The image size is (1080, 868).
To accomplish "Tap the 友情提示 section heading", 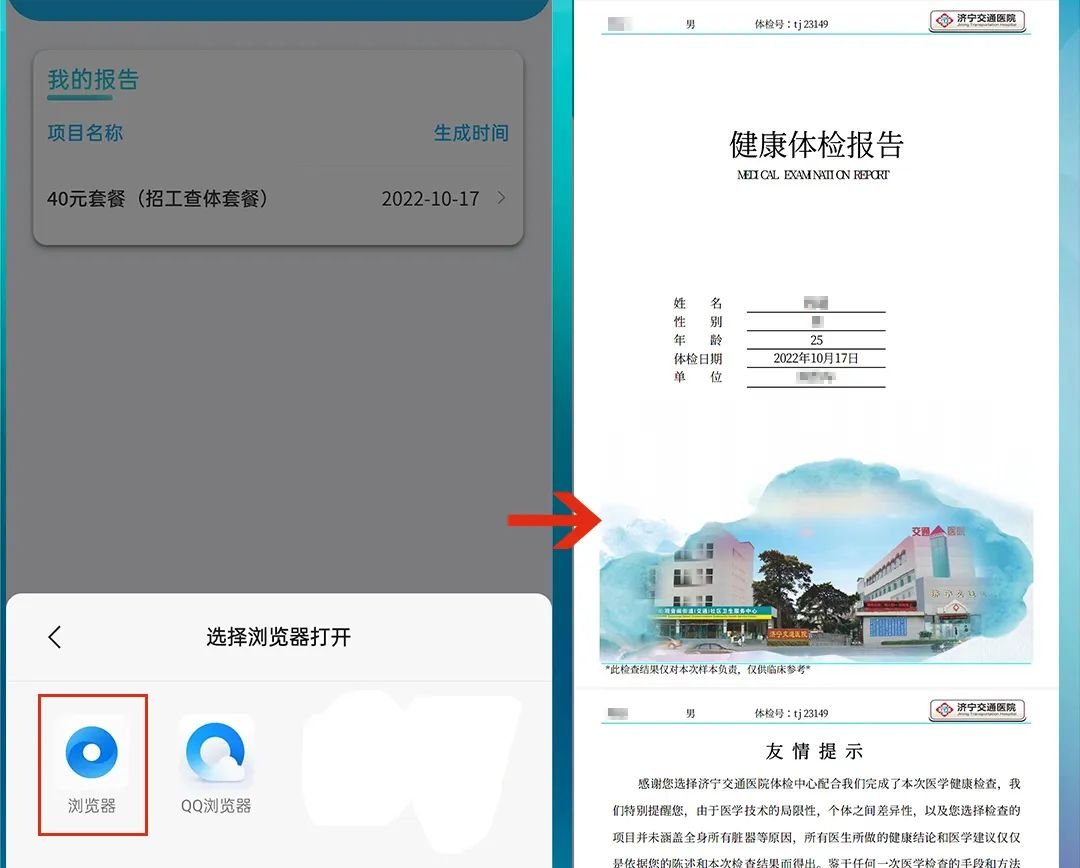I will click(x=814, y=751).
